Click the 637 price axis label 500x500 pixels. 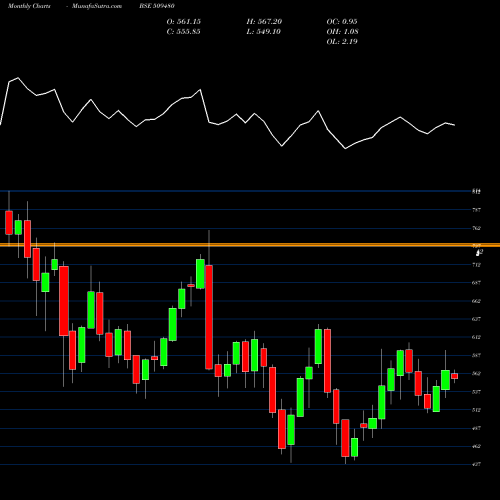(x=477, y=319)
